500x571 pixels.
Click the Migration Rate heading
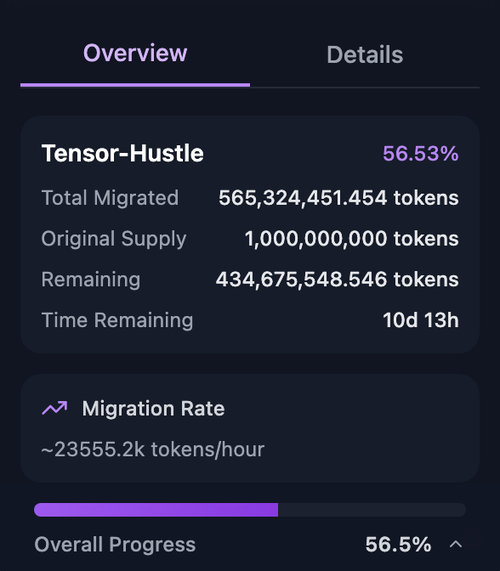pyautogui.click(x=153, y=408)
